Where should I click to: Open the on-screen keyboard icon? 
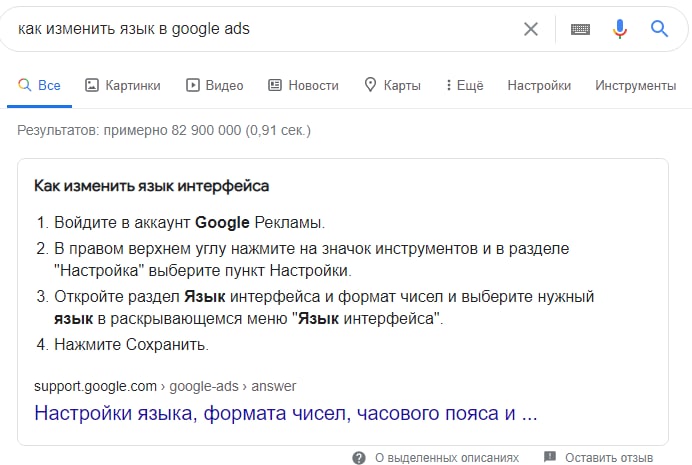point(580,30)
